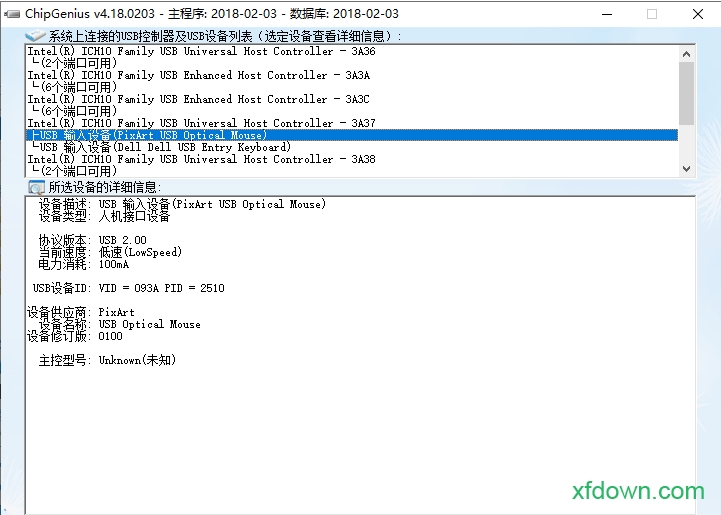Click the Unknown controller model text
Screen dimensions: 721x515
click(x=137, y=360)
